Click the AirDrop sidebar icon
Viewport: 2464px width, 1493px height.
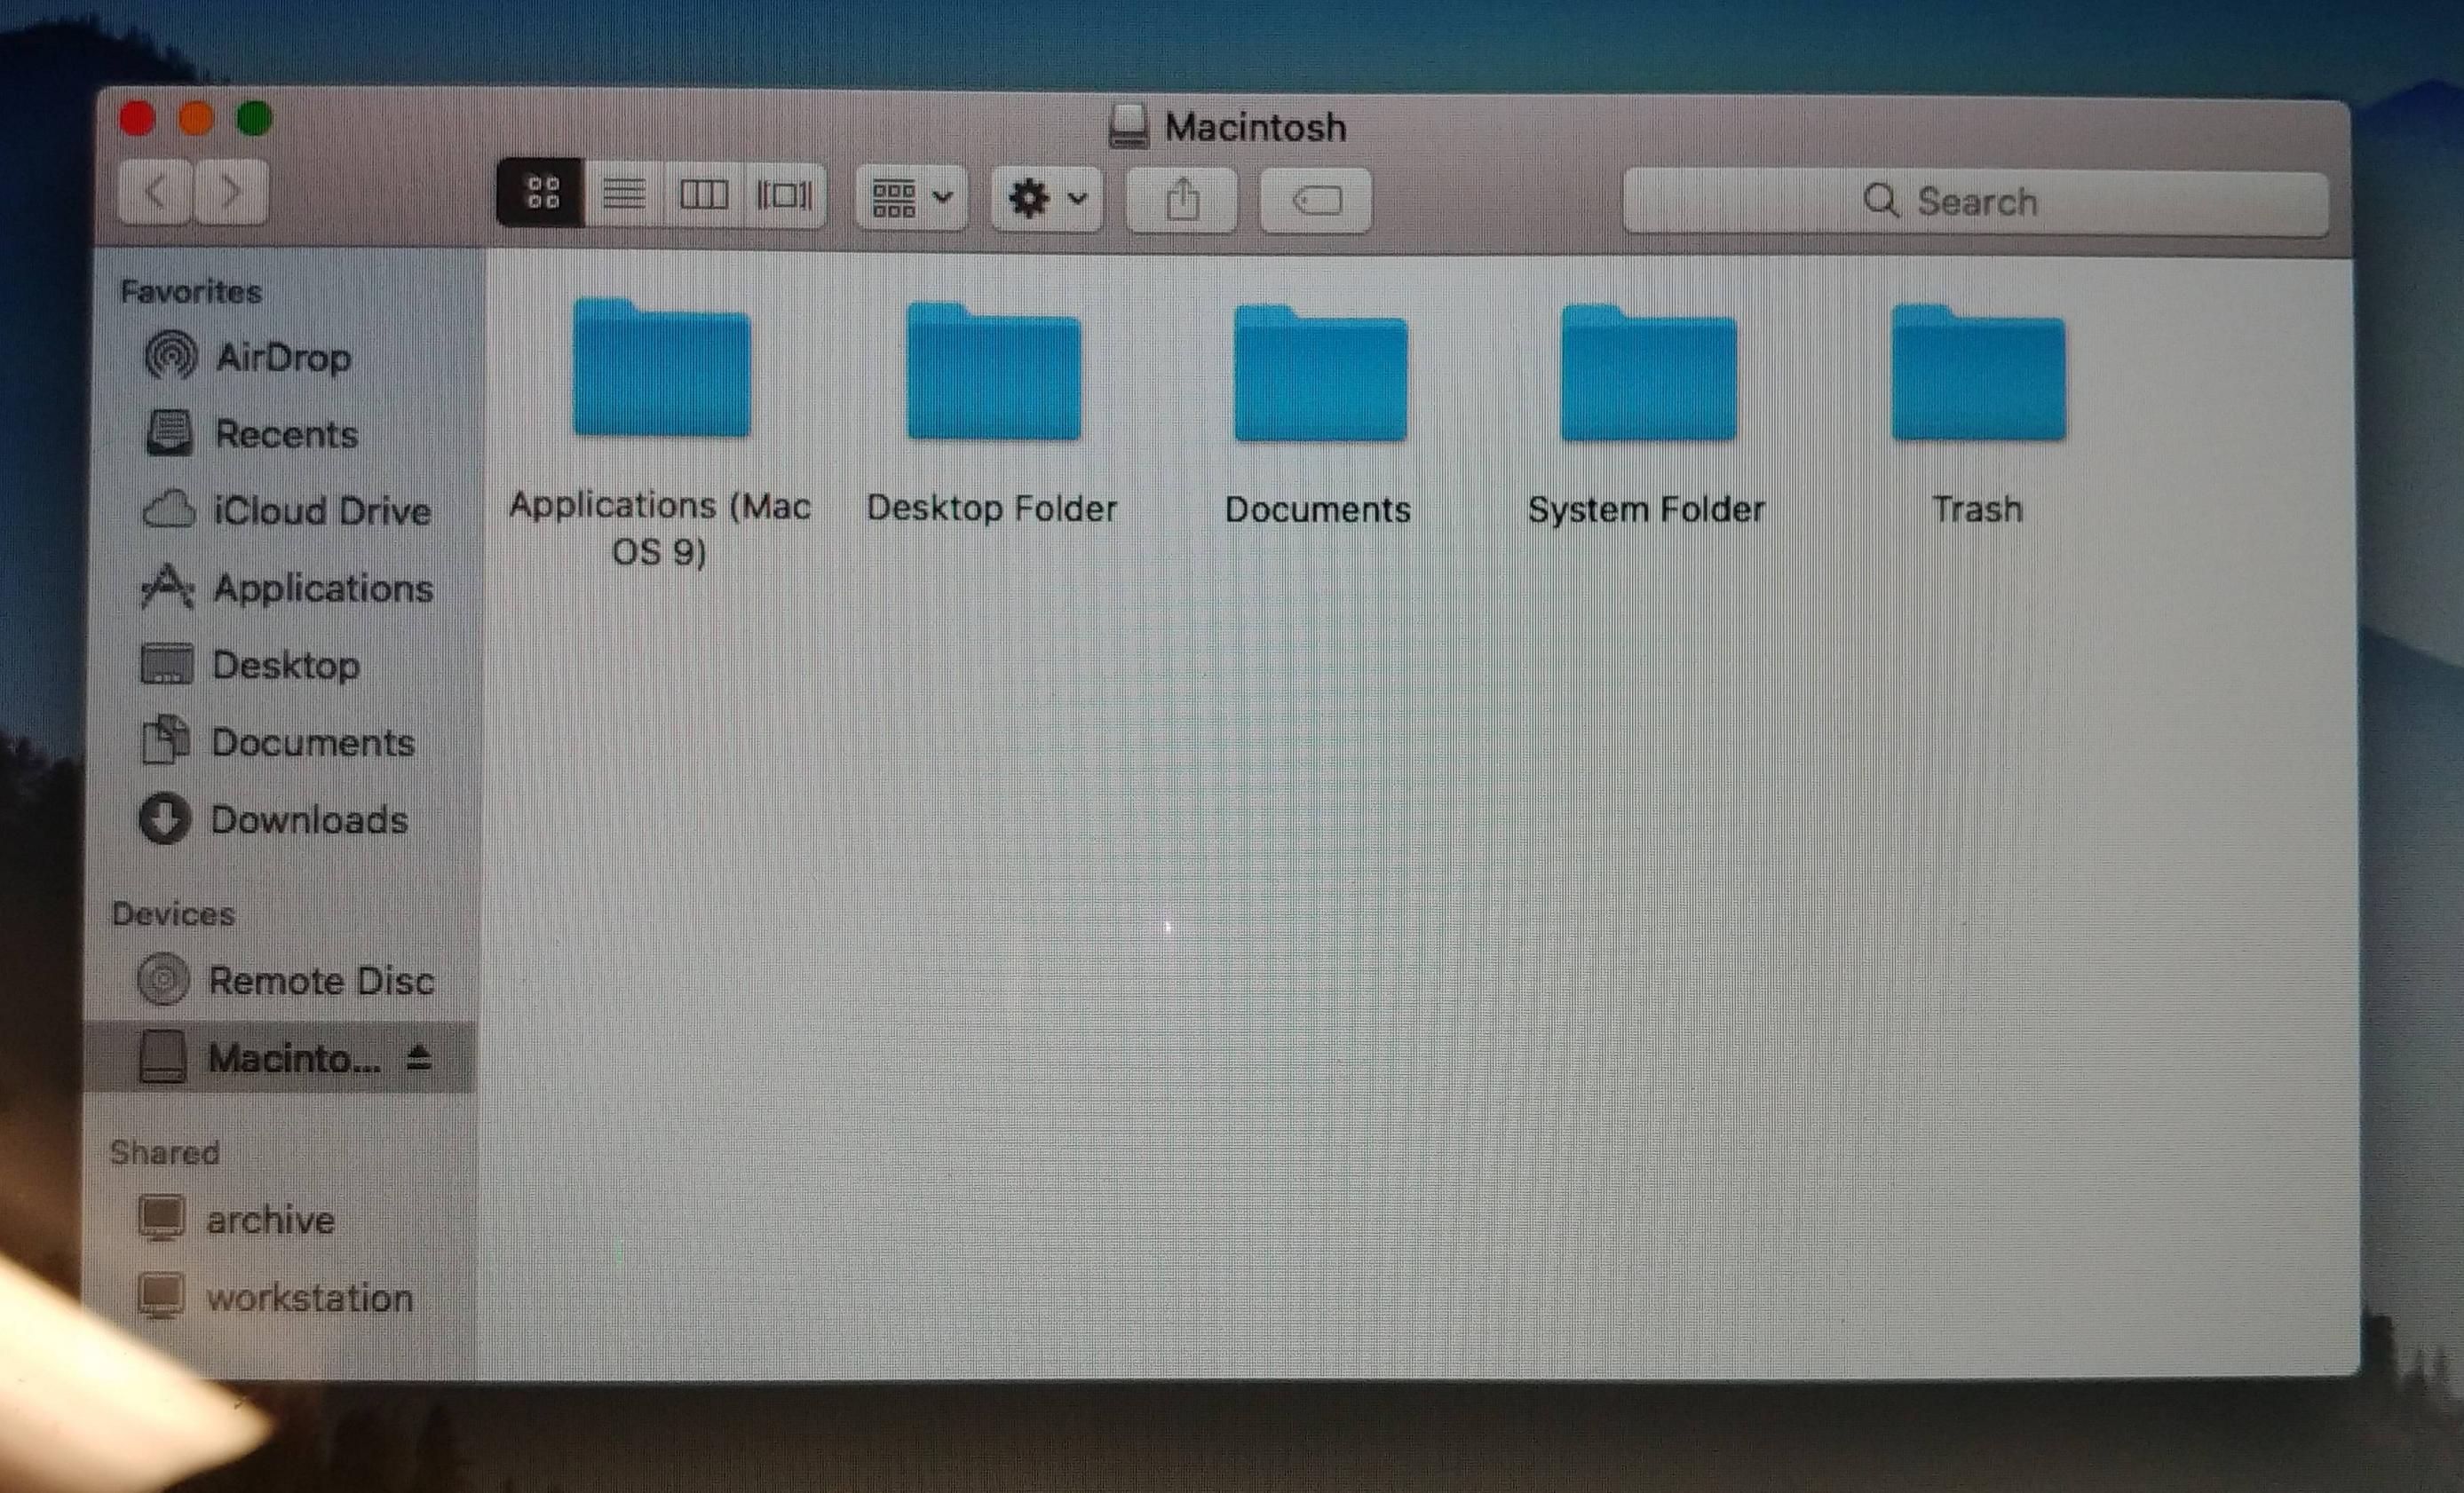[x=171, y=356]
